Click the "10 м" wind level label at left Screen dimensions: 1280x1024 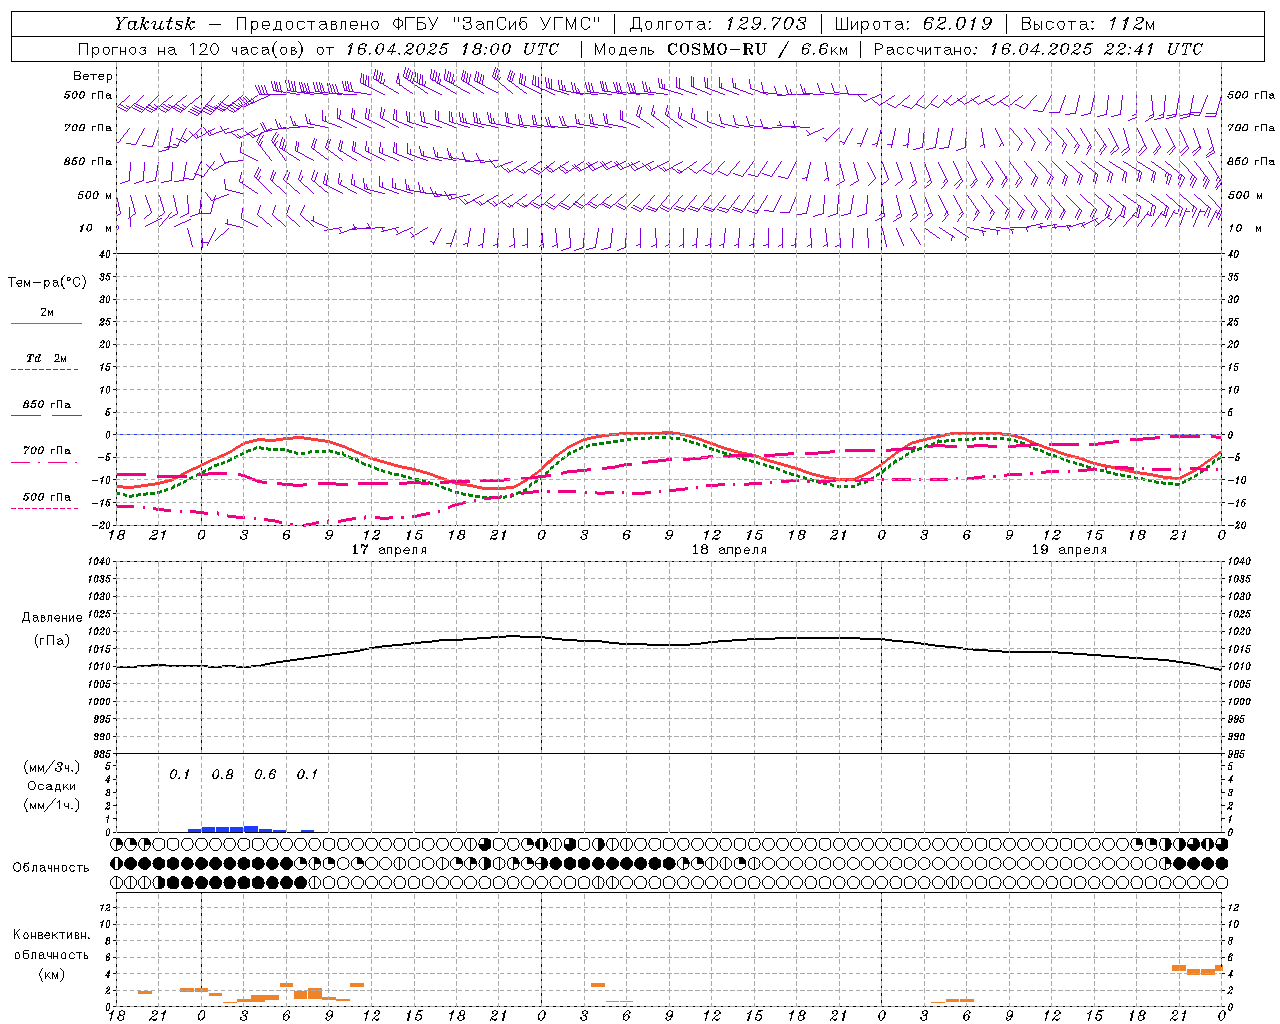coord(95,228)
